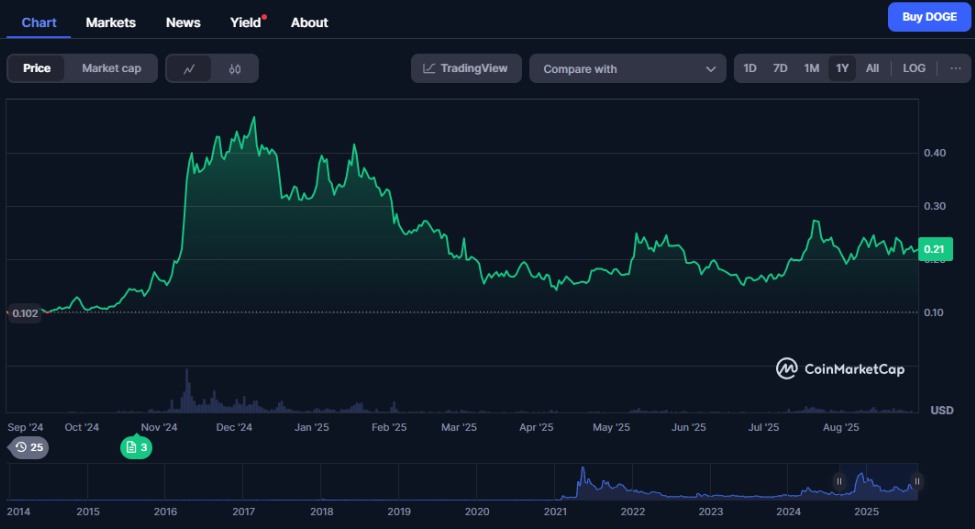Grab the left range handle on overview timeline
Screen dimensions: 975x529
[x=839, y=481]
